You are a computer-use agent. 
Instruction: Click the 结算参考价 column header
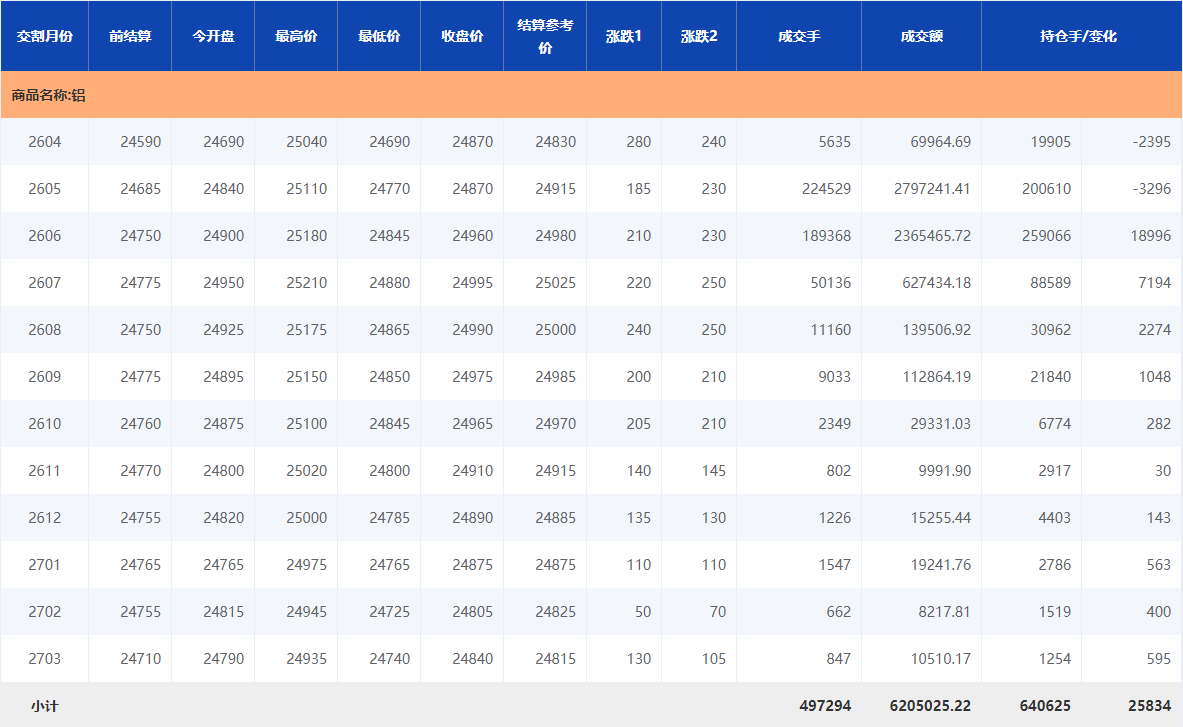[x=545, y=36]
